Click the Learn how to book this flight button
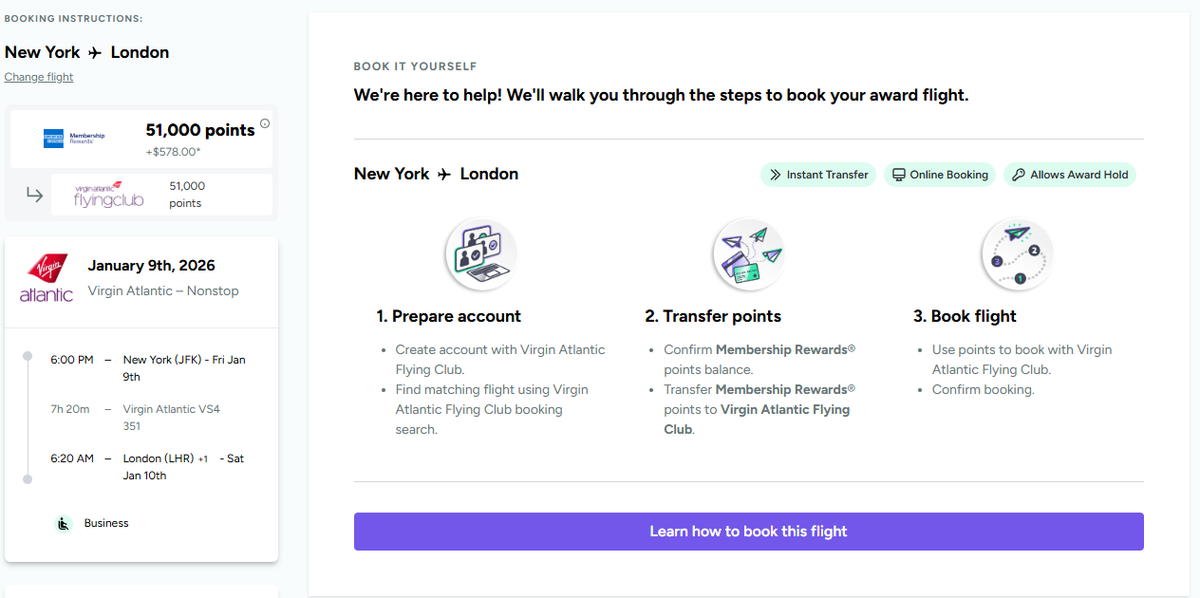The height and width of the screenshot is (598, 1200). point(748,531)
